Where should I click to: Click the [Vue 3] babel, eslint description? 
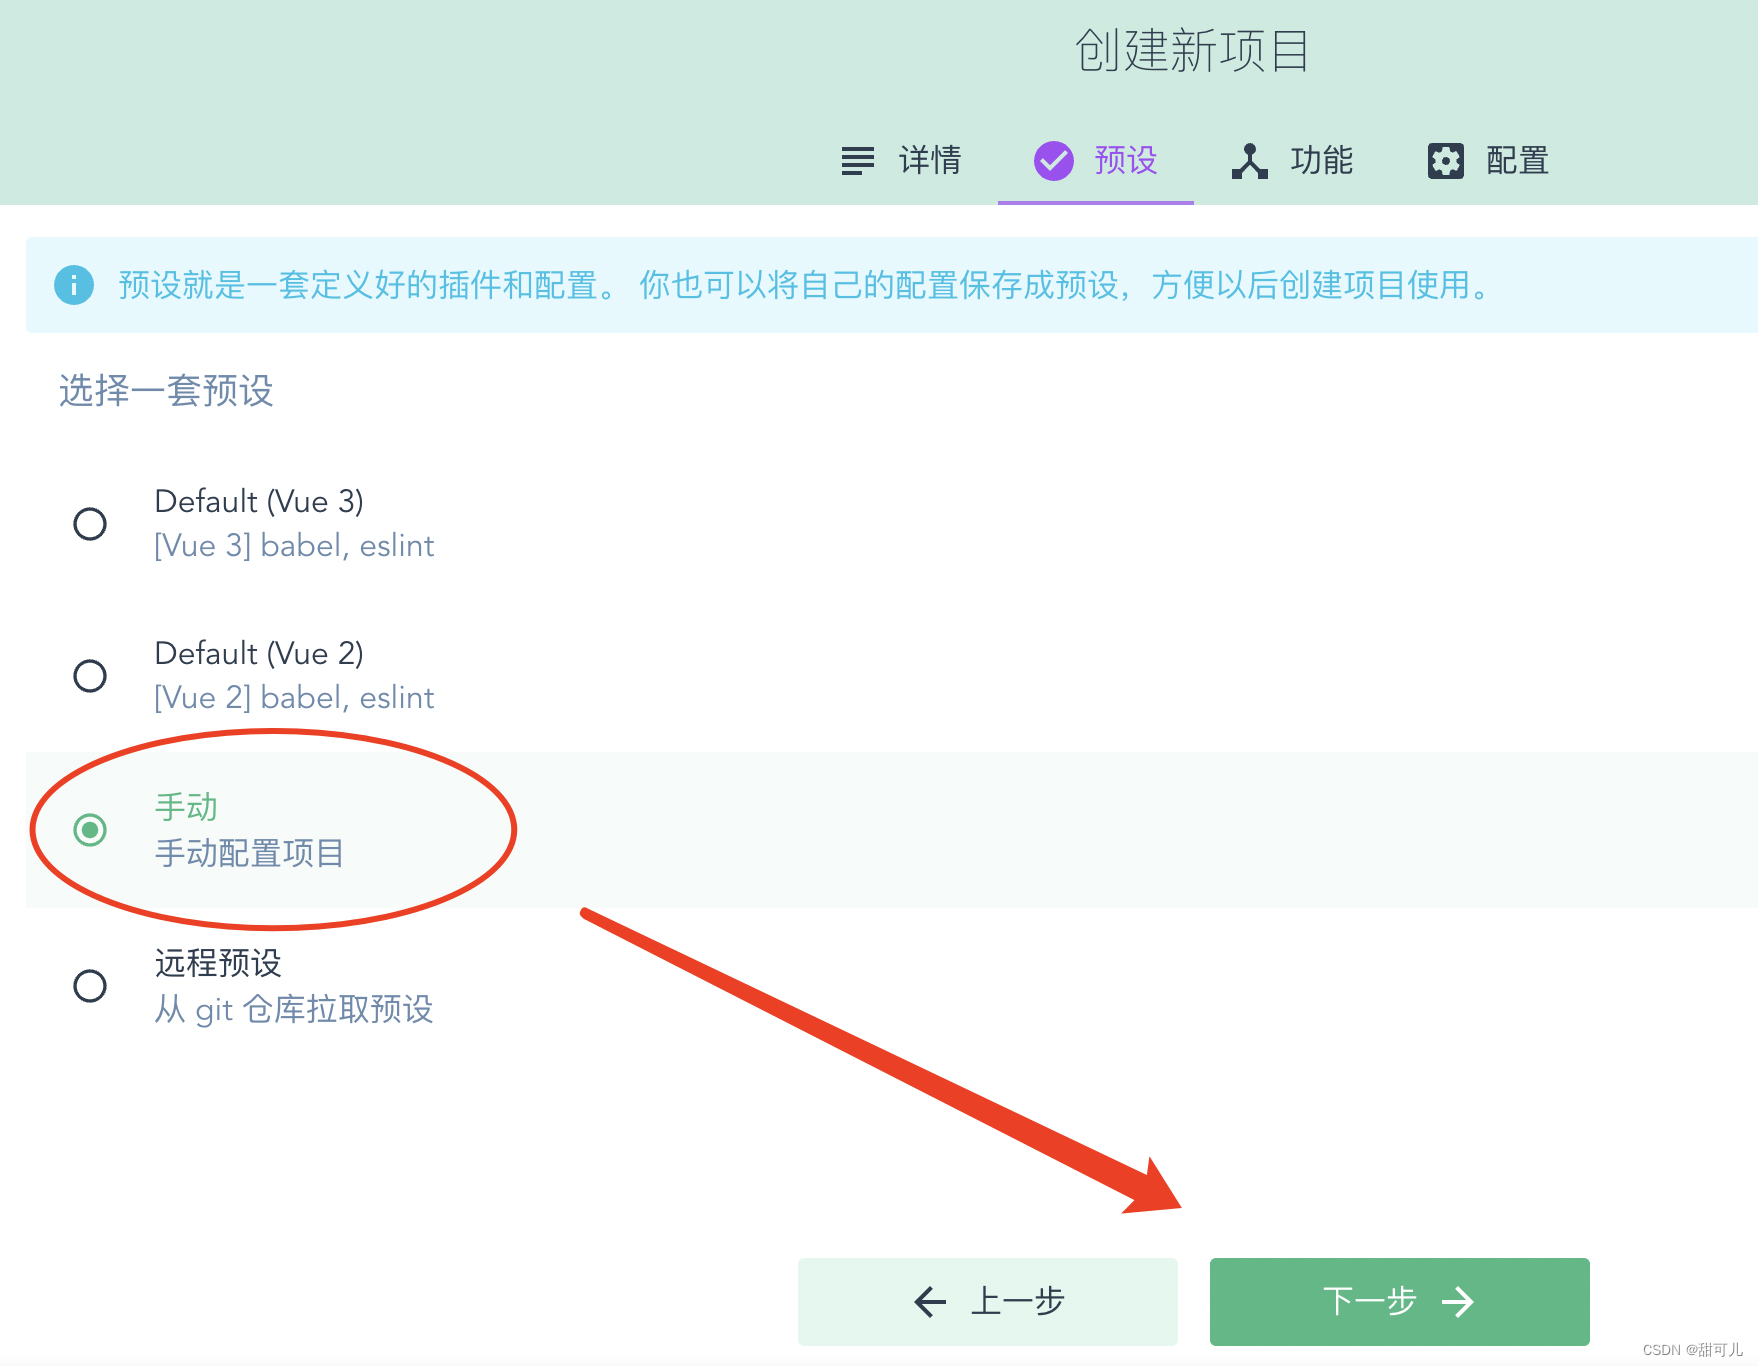click(x=294, y=546)
